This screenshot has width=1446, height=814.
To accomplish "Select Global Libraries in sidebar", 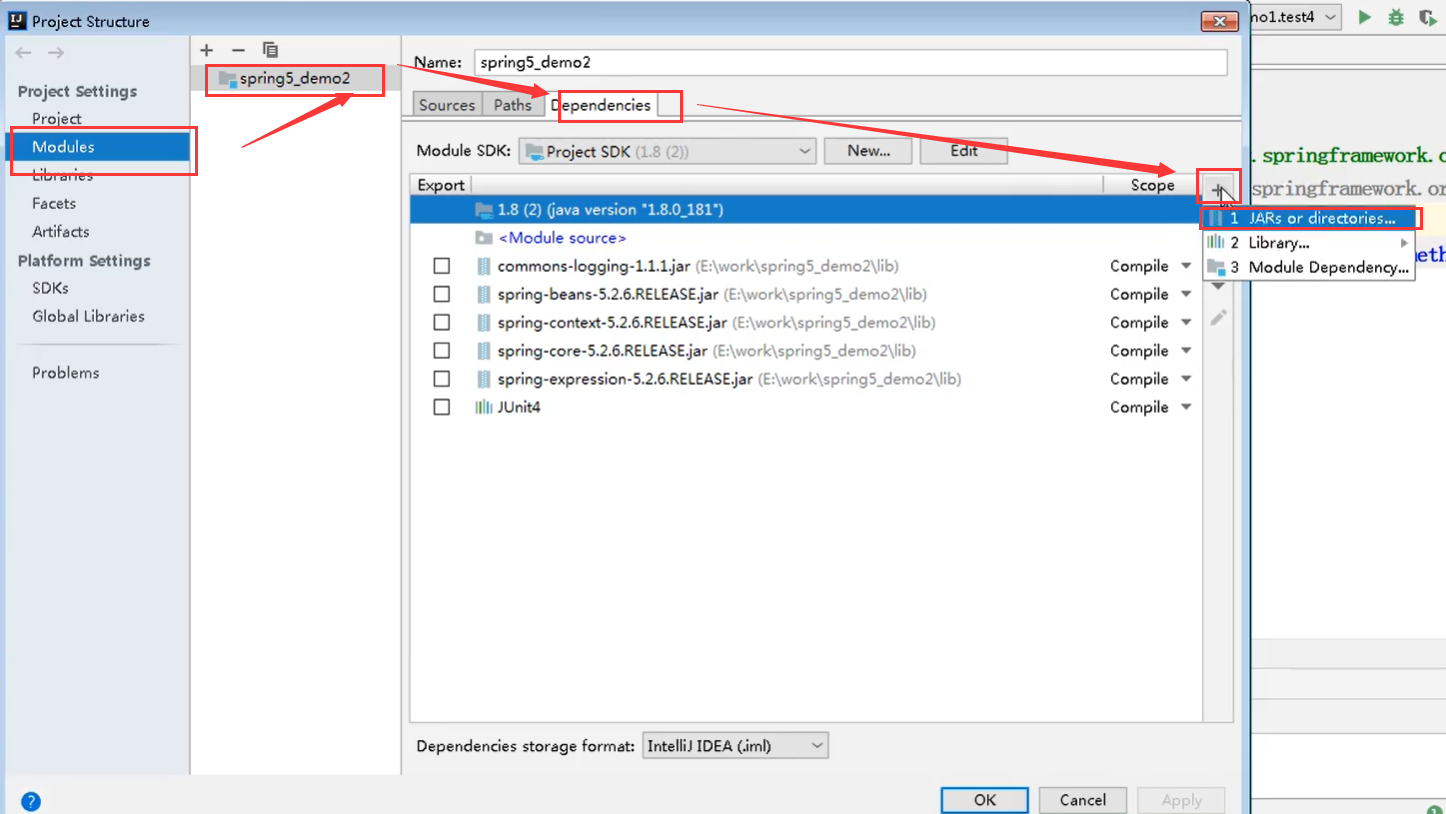I will pyautogui.click(x=88, y=316).
